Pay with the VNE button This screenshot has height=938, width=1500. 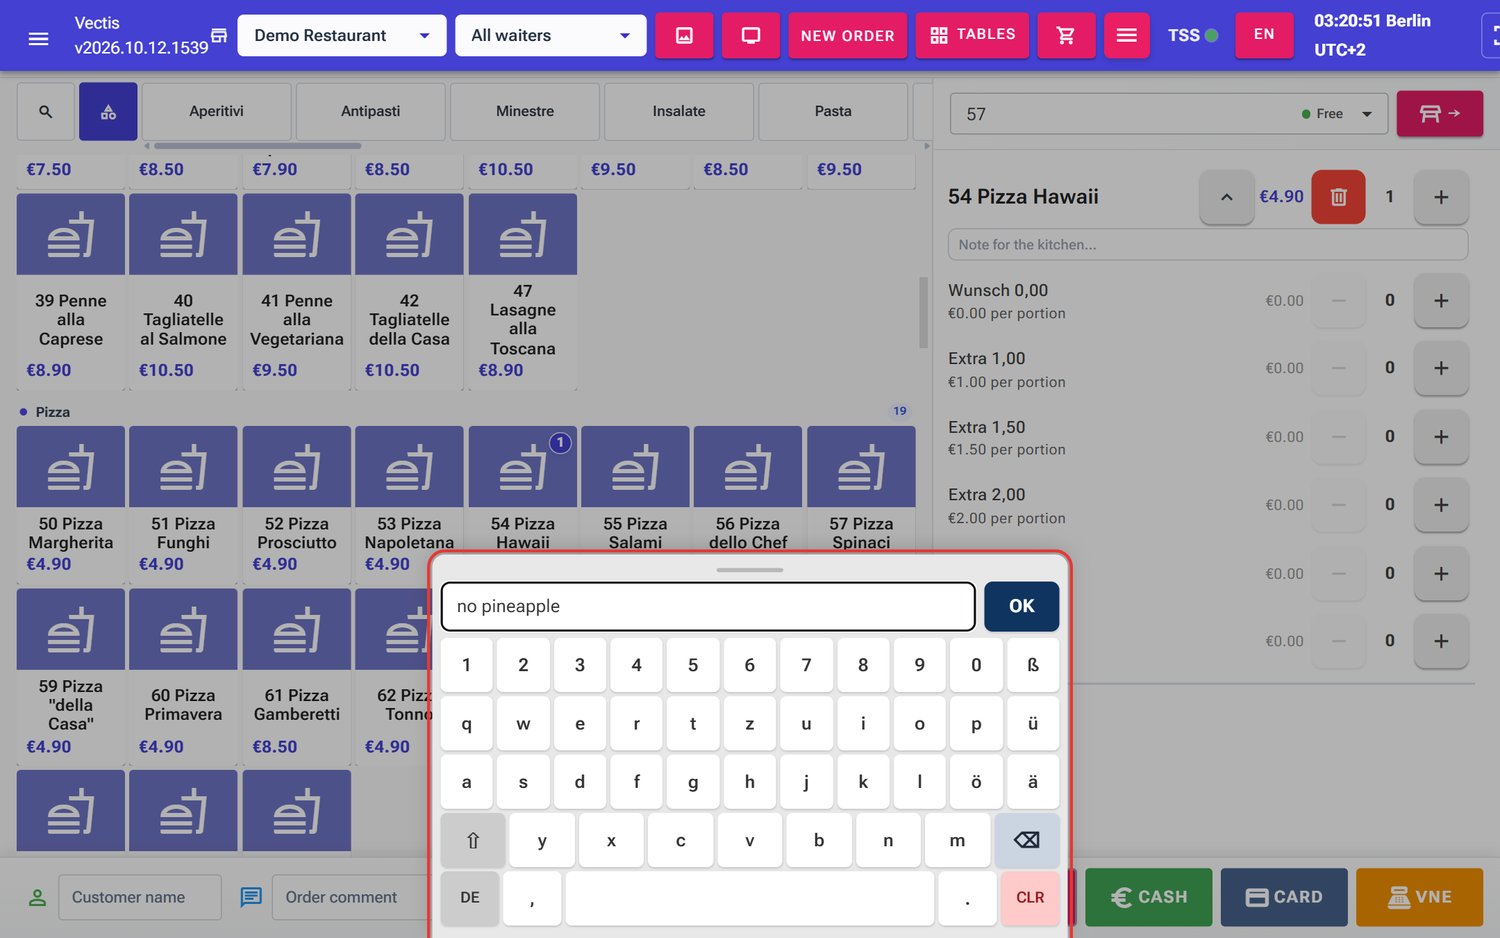[1419, 897]
